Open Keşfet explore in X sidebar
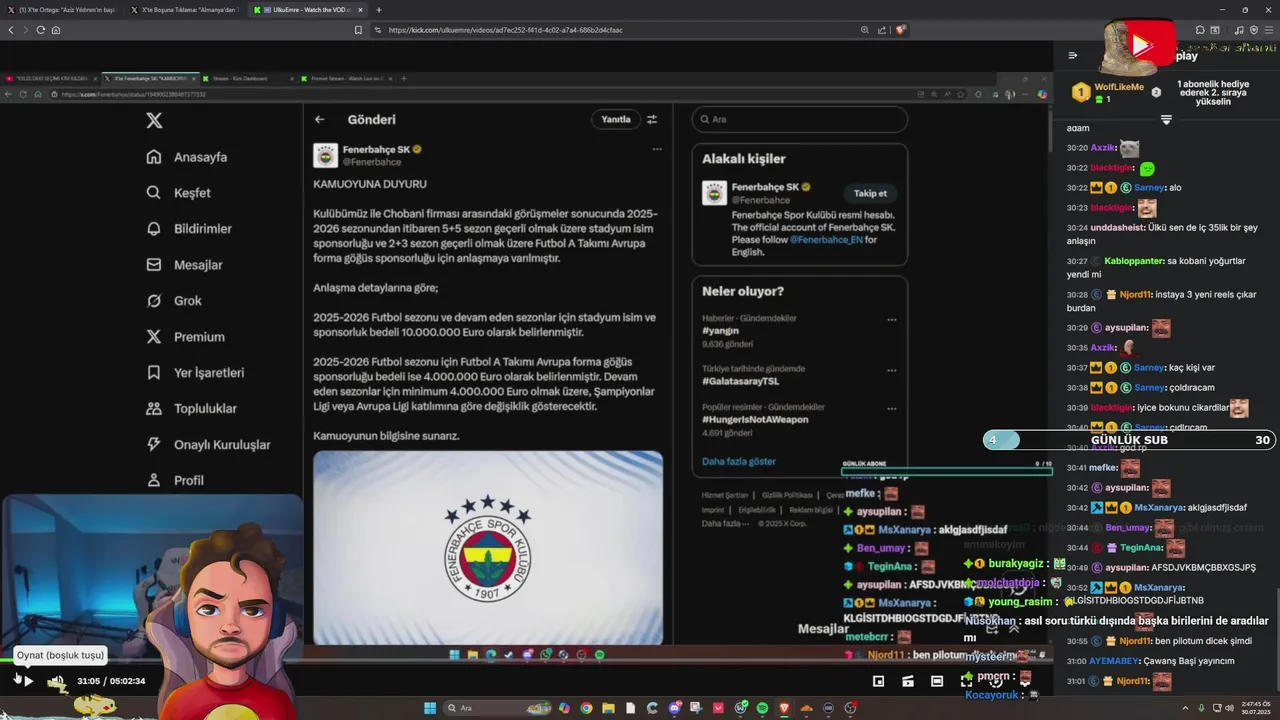The height and width of the screenshot is (720, 1280). [178, 193]
